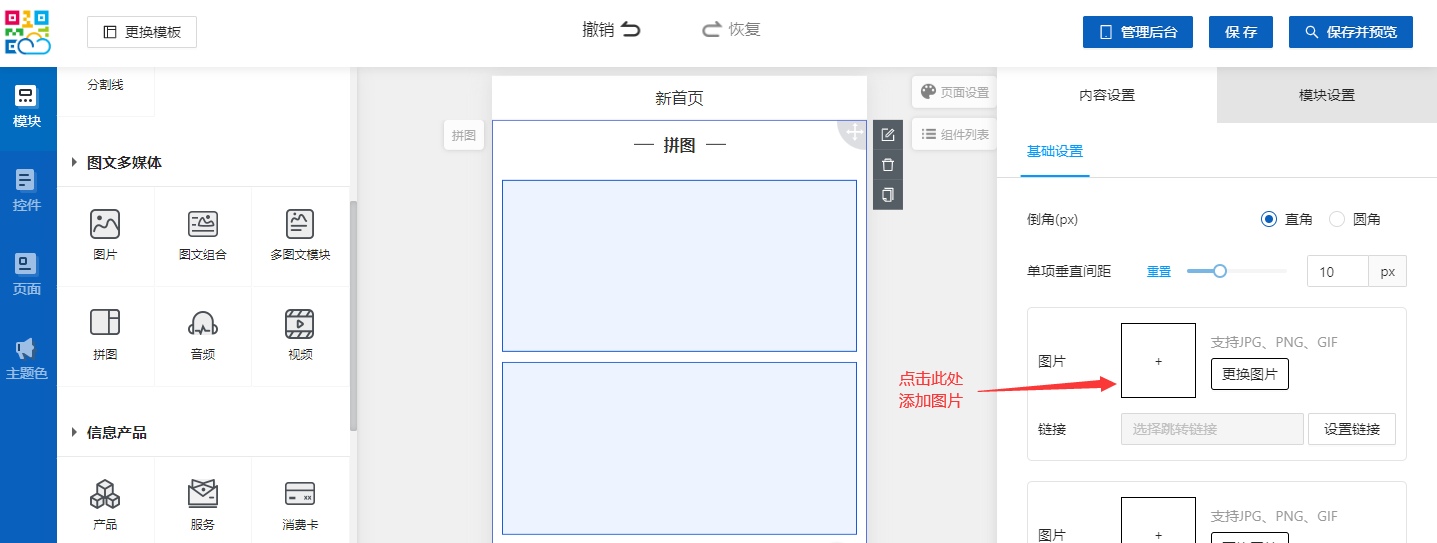Select the 图文组合 module icon
1437x543 pixels.
click(203, 224)
